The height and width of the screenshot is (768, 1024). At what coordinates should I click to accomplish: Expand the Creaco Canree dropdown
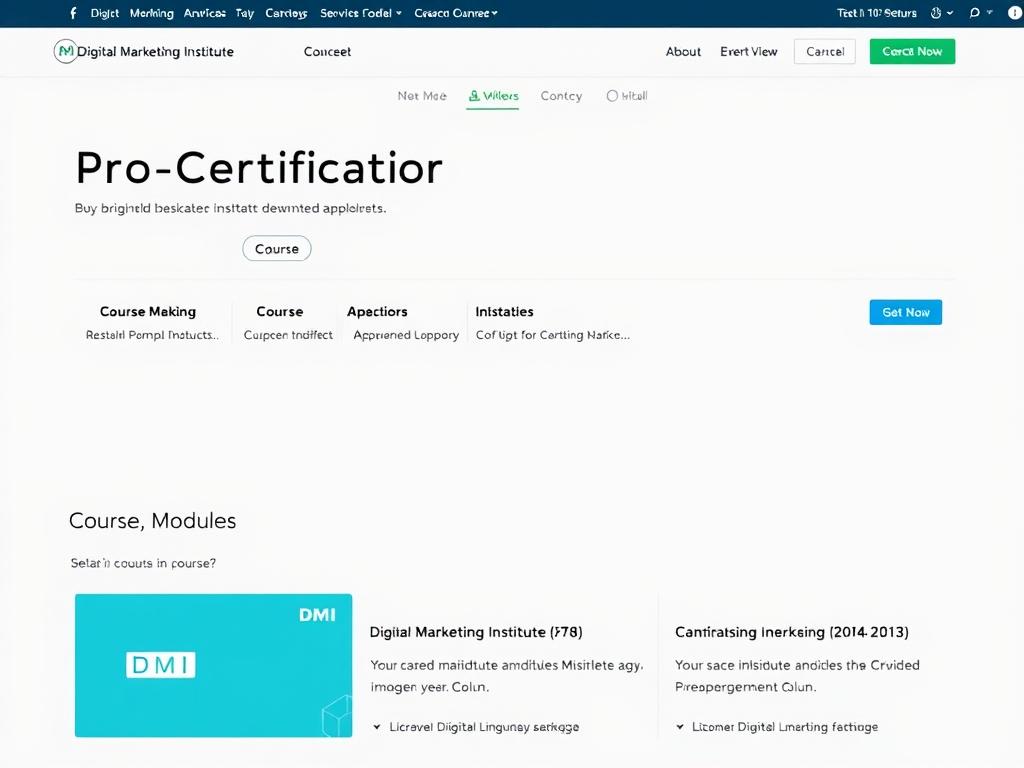[455, 13]
